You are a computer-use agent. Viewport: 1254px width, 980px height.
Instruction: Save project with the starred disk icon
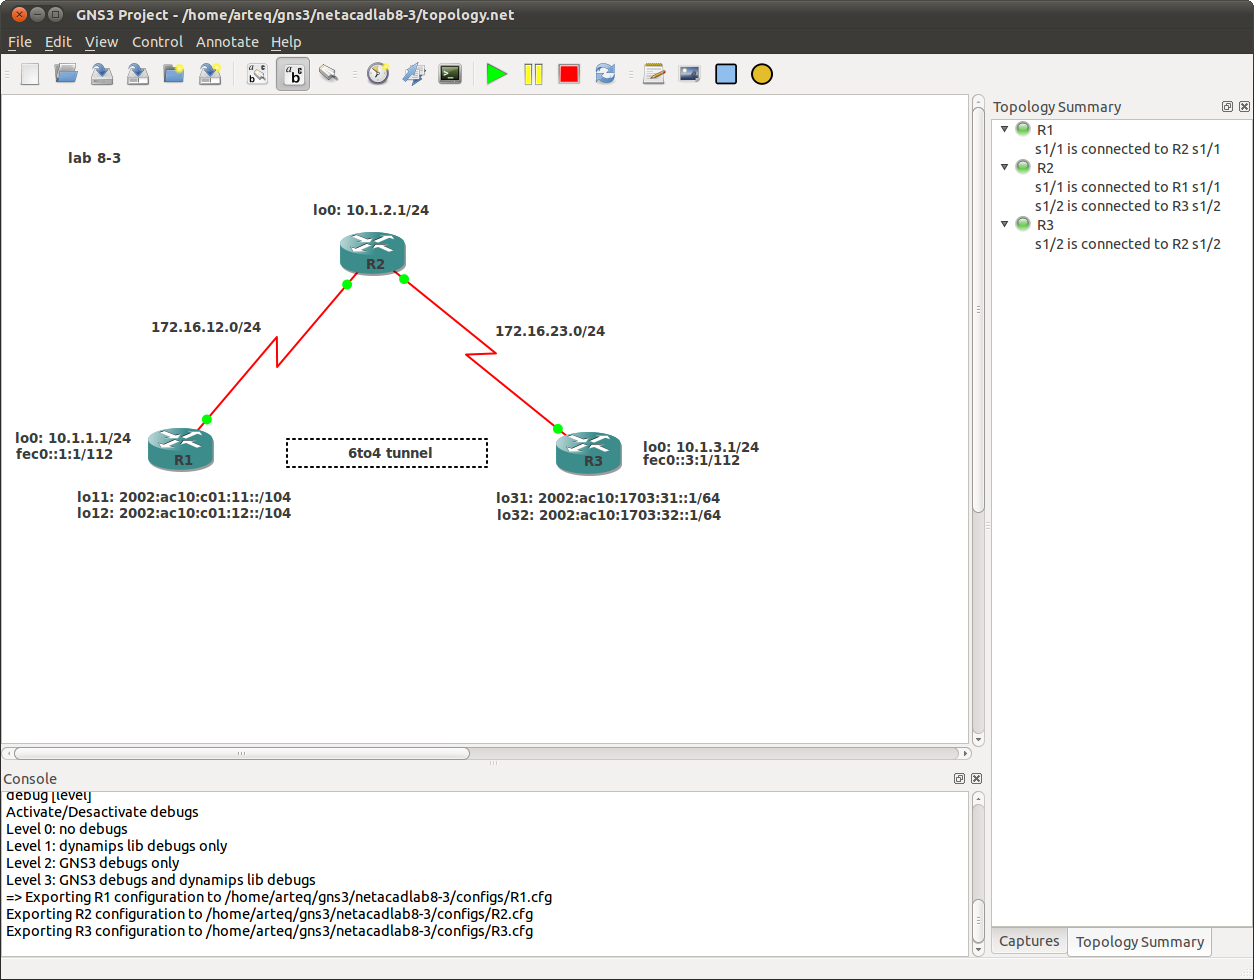[x=210, y=74]
